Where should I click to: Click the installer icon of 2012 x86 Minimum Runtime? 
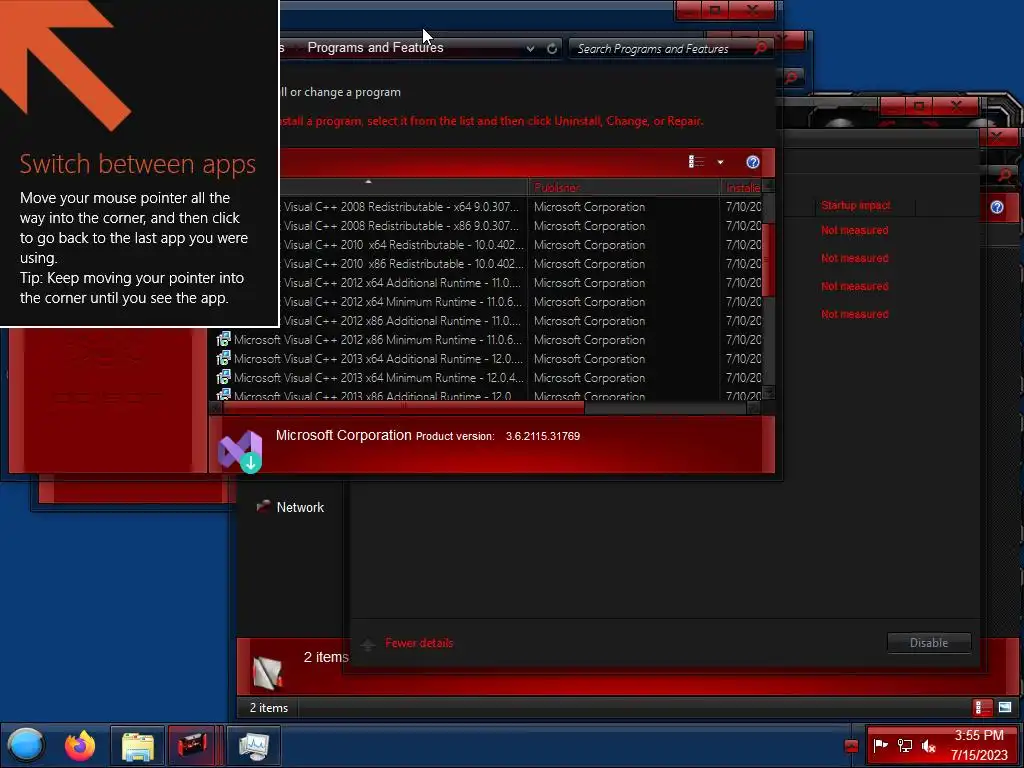coord(223,339)
